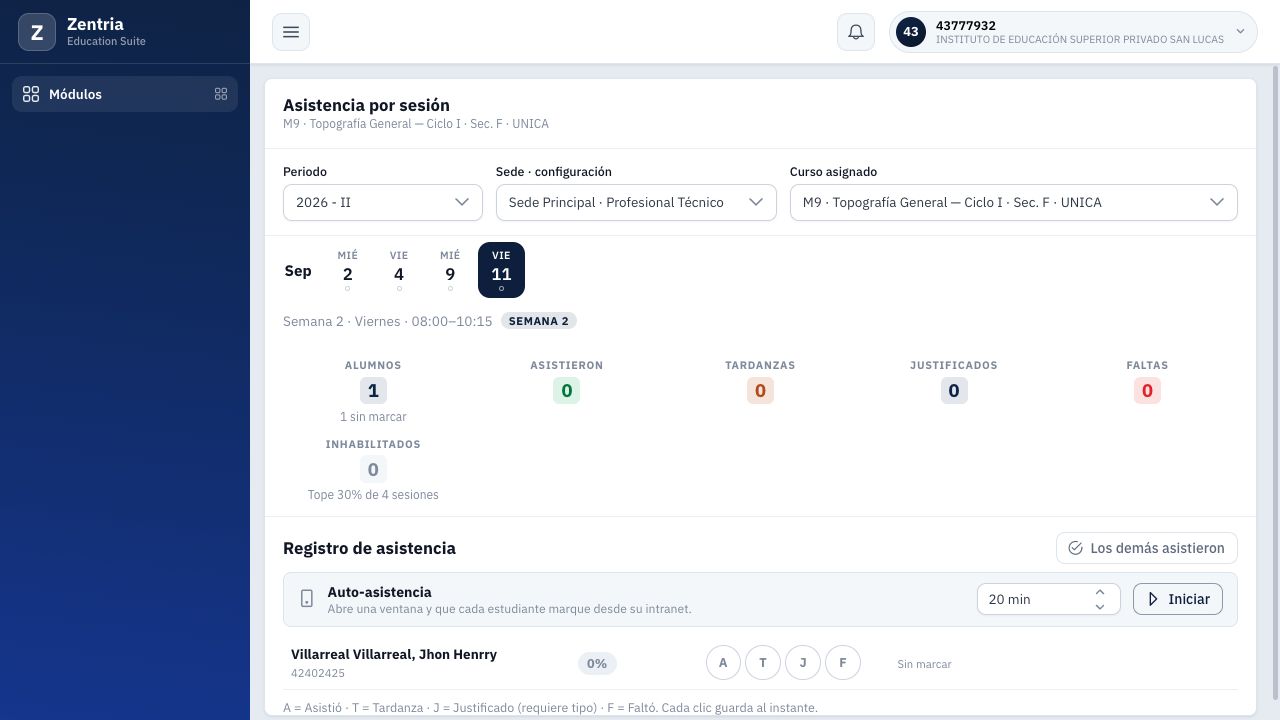Mark student as Justificado (J)
Image resolution: width=1280 pixels, height=720 pixels.
tap(803, 662)
